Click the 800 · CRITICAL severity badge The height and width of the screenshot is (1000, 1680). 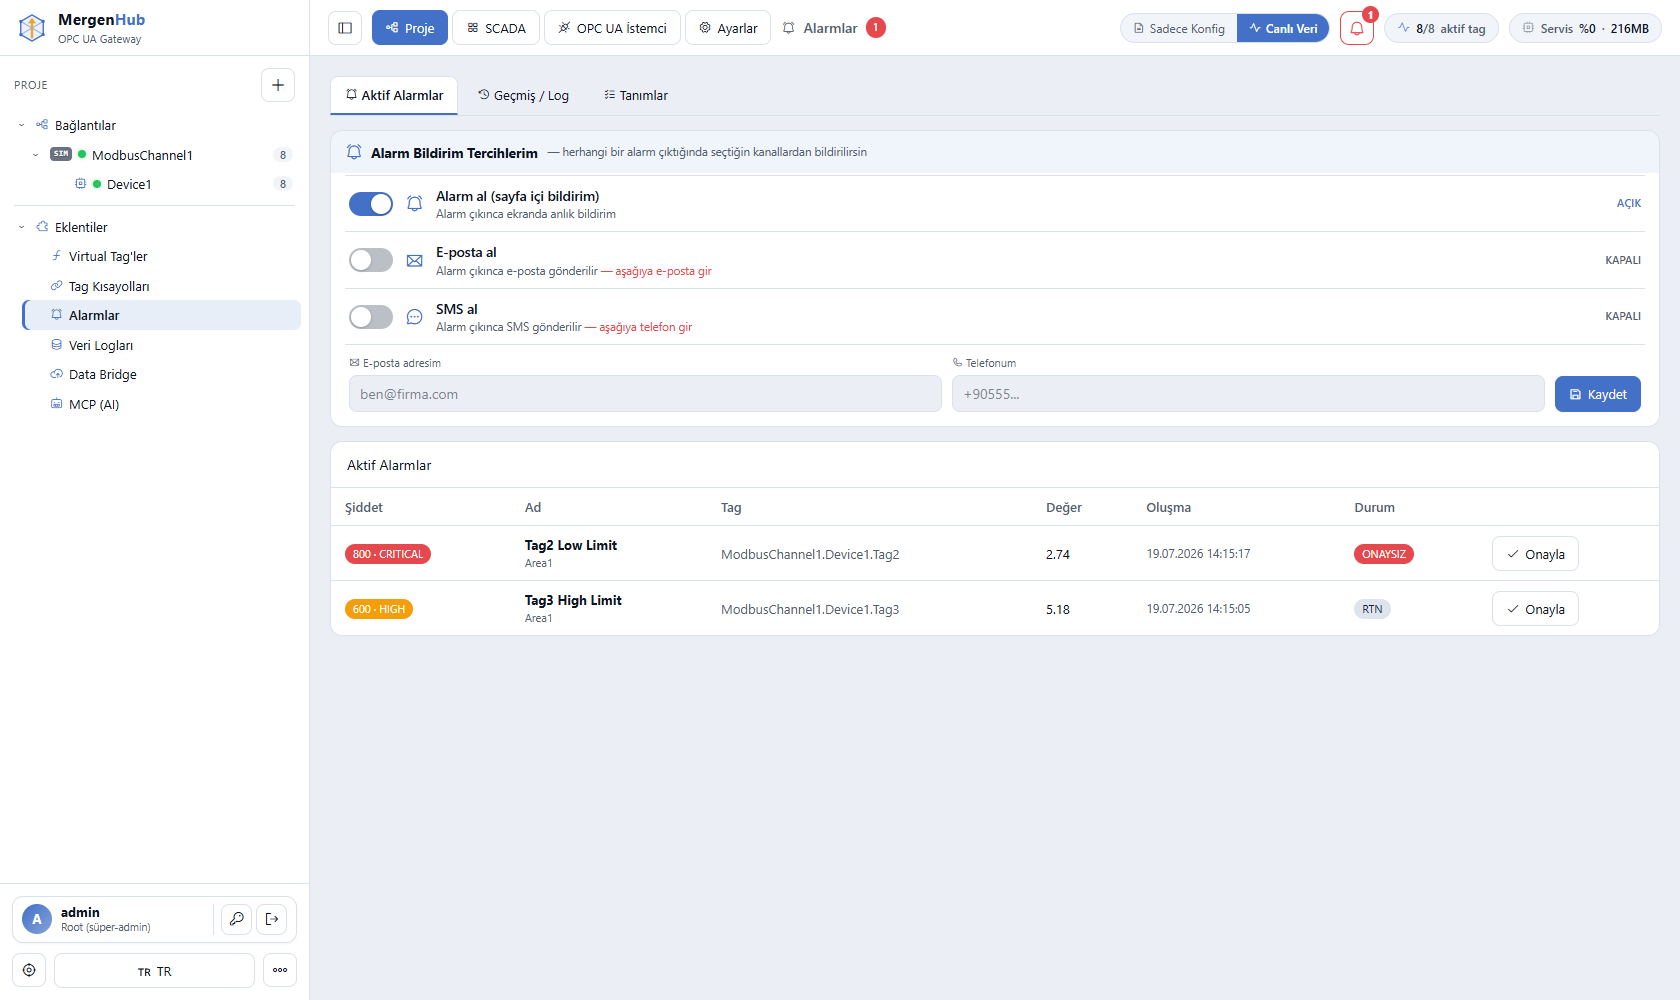pyautogui.click(x=388, y=554)
